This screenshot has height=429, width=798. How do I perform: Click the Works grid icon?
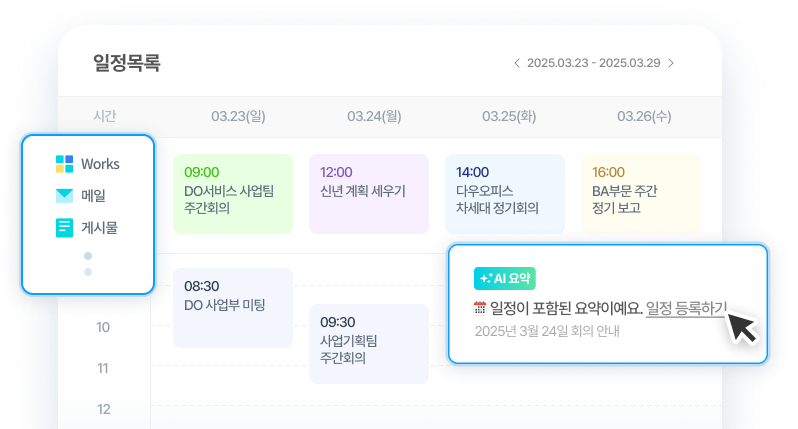(x=64, y=164)
